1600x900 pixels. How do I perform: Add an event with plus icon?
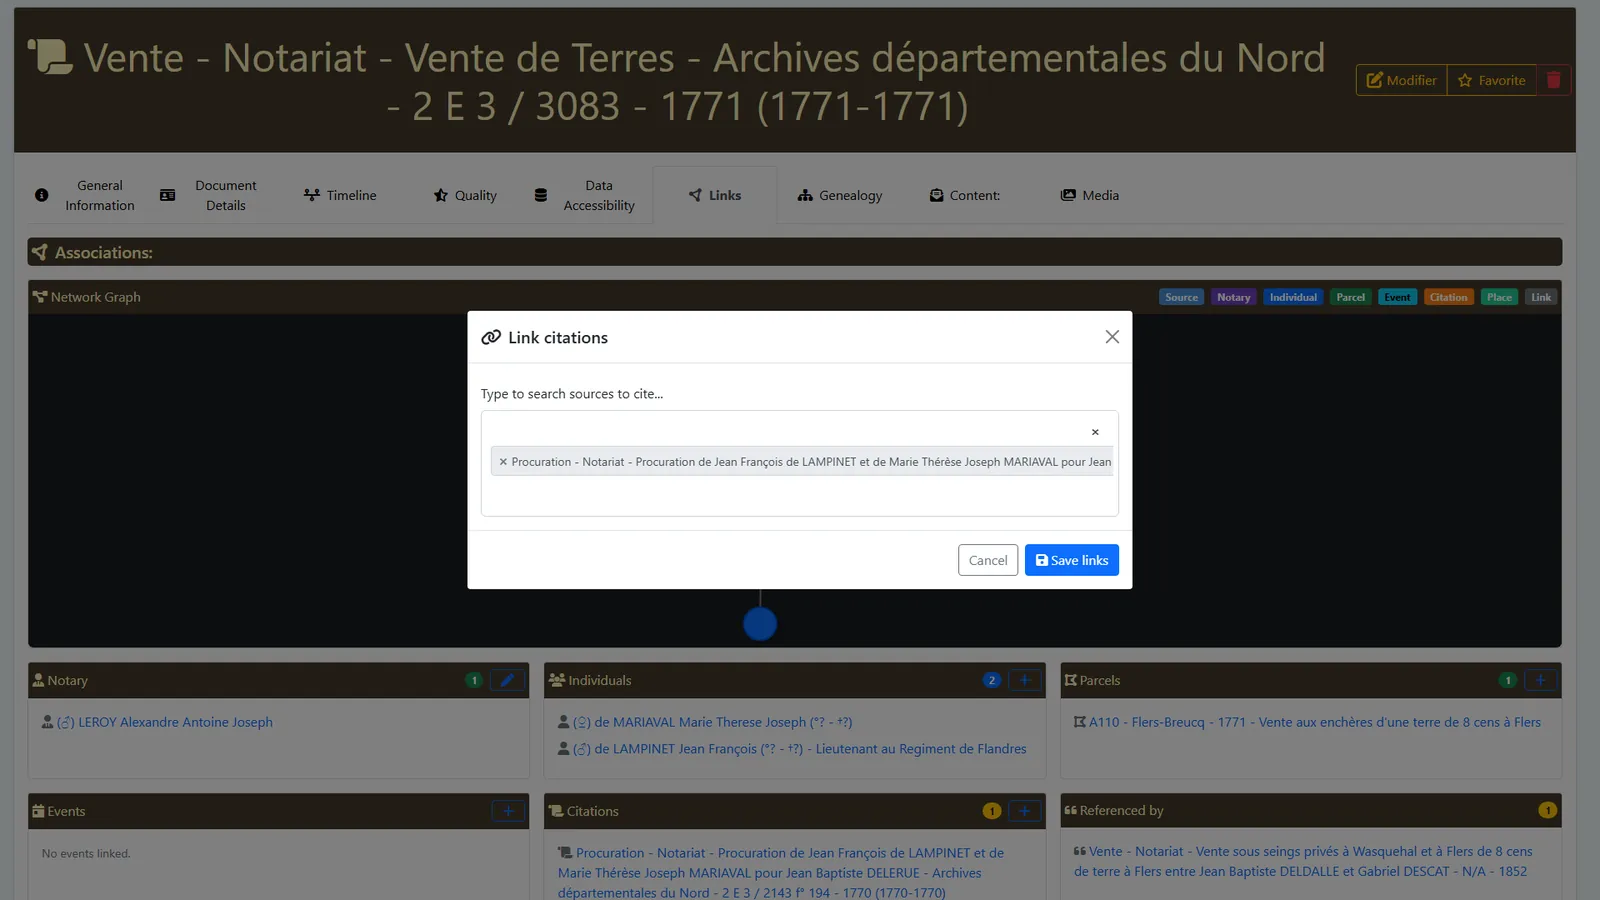[x=508, y=811]
